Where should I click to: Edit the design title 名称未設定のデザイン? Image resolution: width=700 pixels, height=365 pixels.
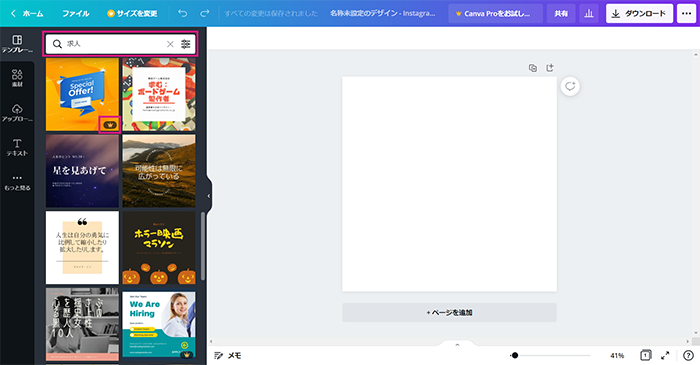[x=383, y=13]
